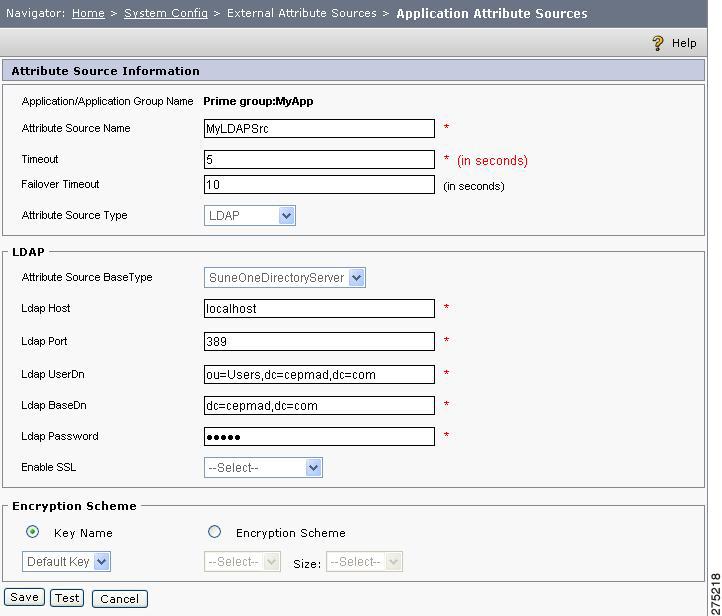
Task: Click the Ldap UserDn field
Action: point(319,374)
